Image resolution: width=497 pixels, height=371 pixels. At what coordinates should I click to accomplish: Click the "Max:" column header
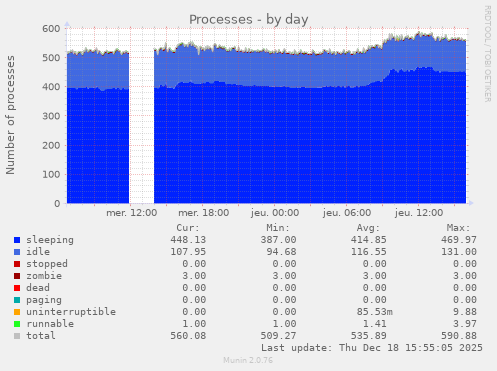pyautogui.click(x=459, y=228)
